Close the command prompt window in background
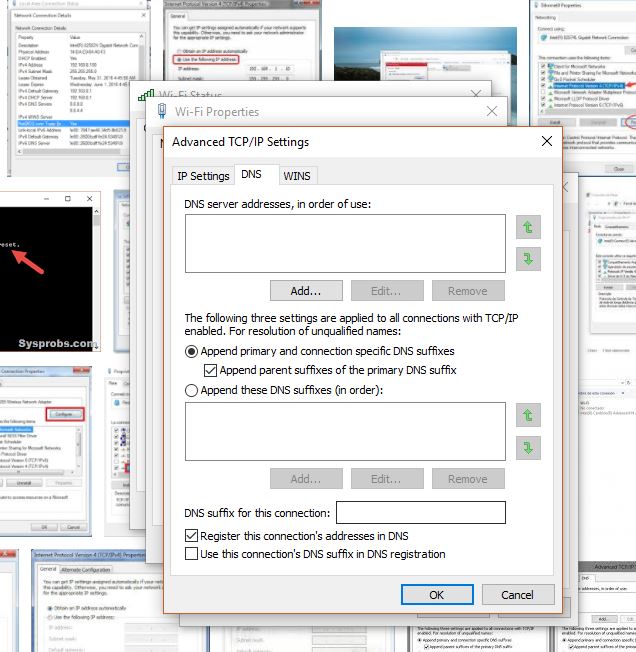The width and height of the screenshot is (636, 652). (x=89, y=198)
